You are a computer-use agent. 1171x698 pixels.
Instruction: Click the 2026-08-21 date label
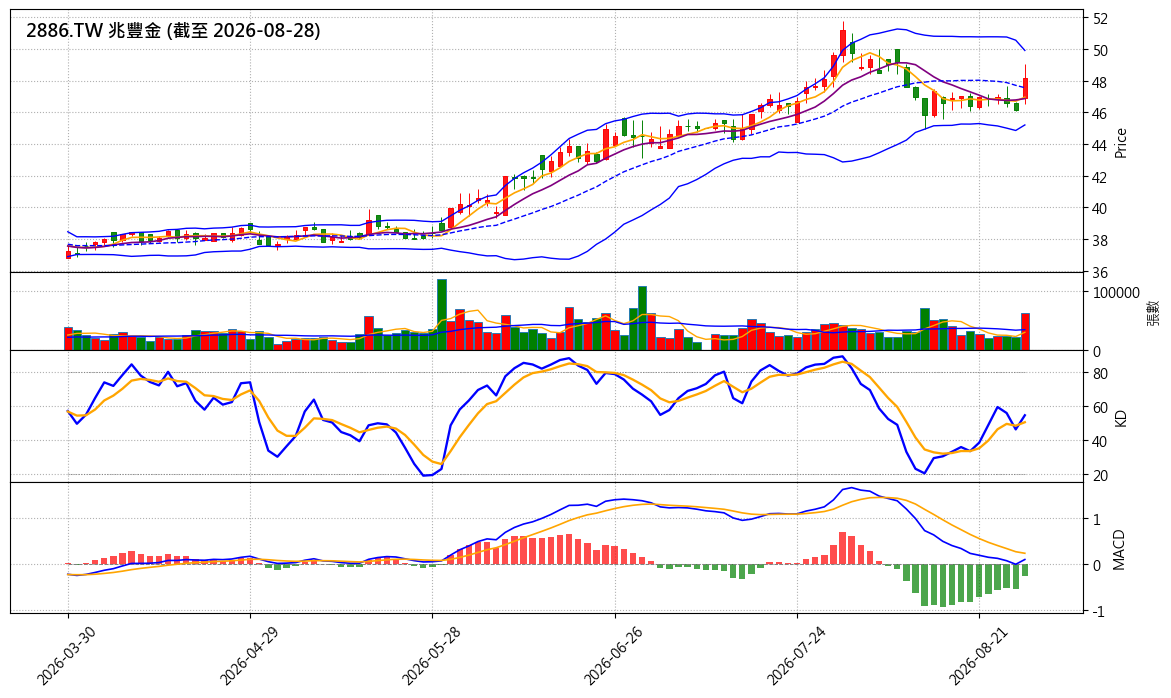[x=976, y=655]
